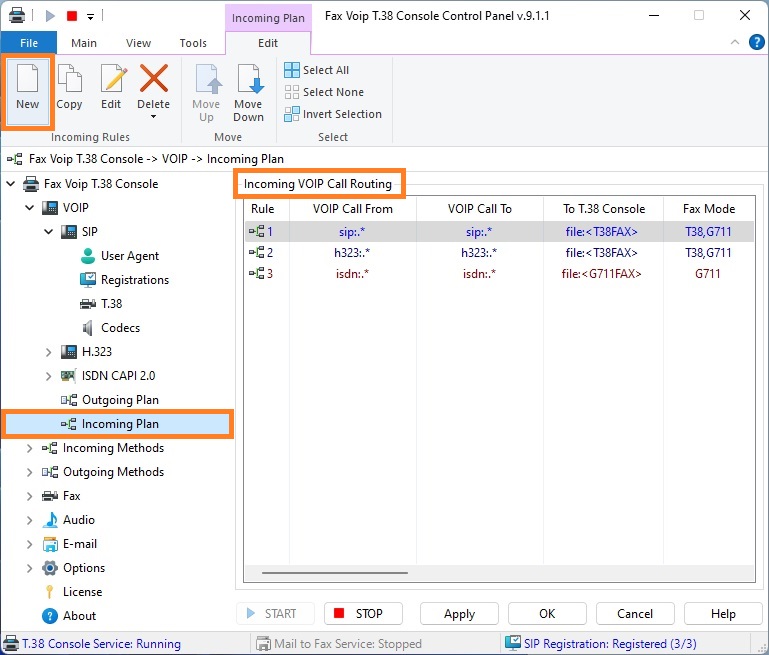769x655 pixels.
Task: Expand the Outgoing Methods tree node
Action: [x=29, y=472]
